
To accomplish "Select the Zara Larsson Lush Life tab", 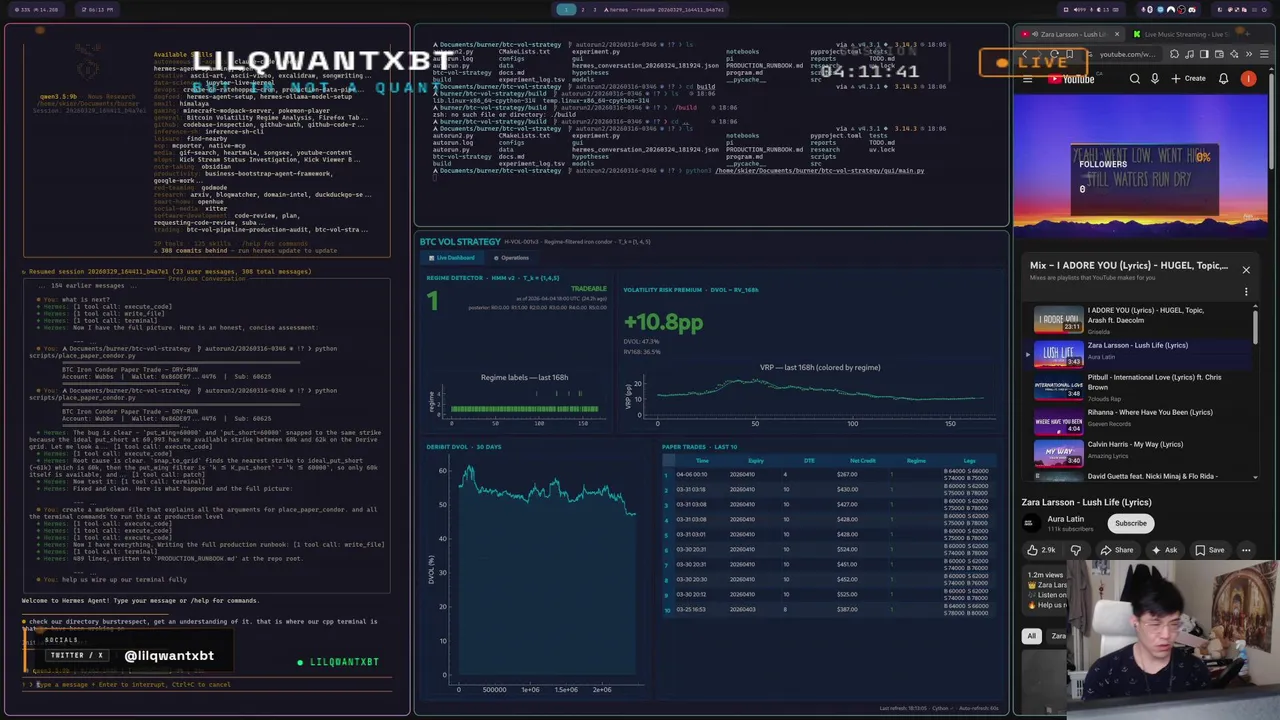I will (1068, 34).
